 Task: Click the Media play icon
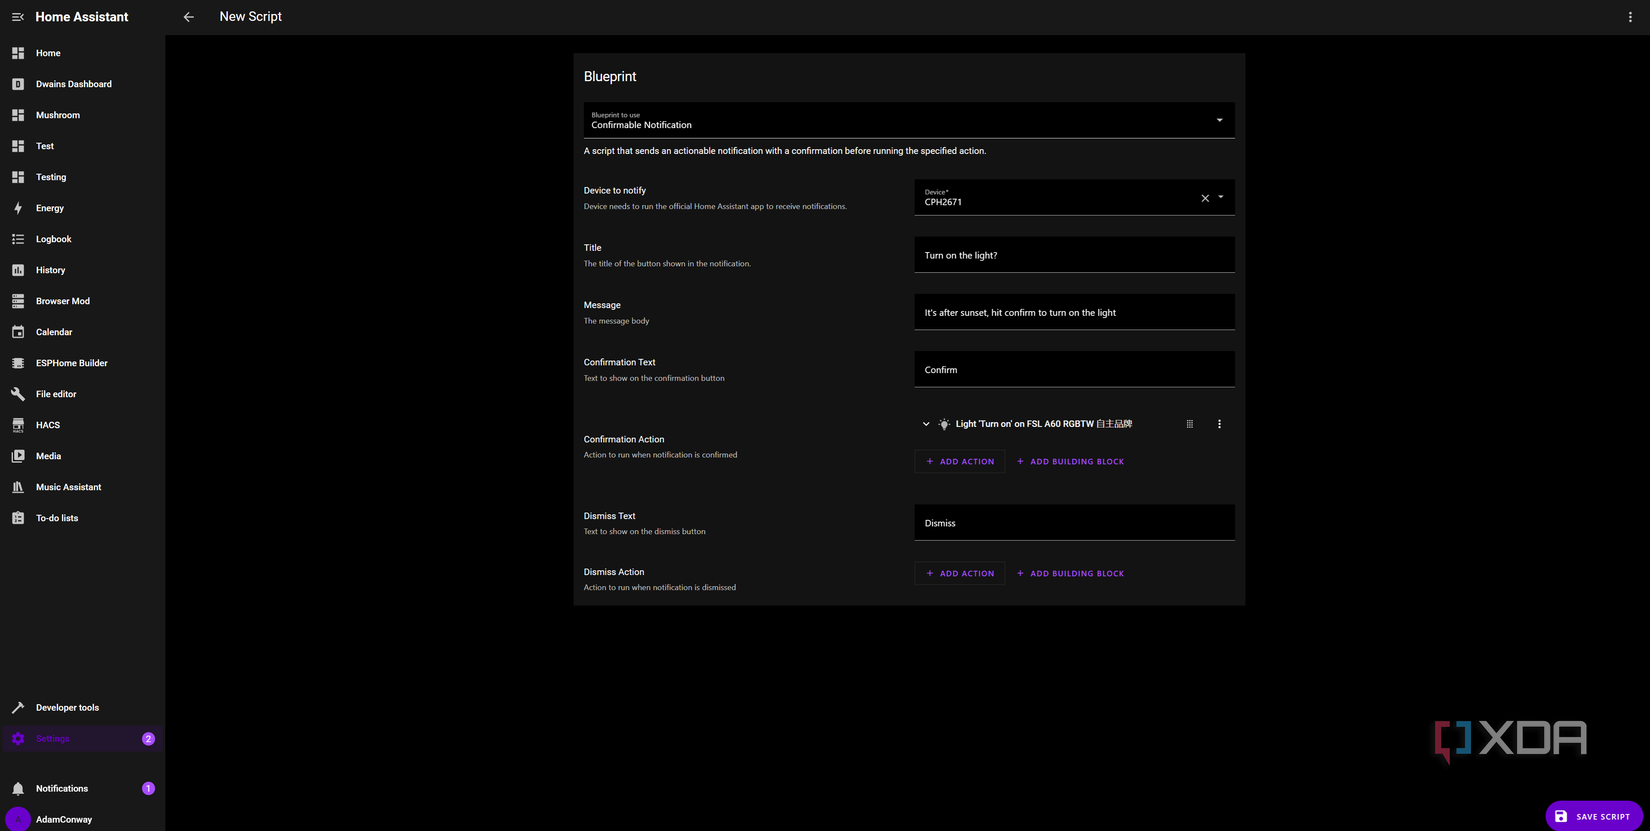pyautogui.click(x=18, y=456)
